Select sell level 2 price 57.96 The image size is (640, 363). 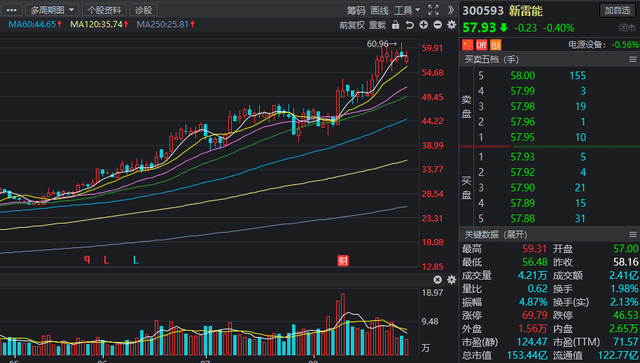(x=522, y=122)
